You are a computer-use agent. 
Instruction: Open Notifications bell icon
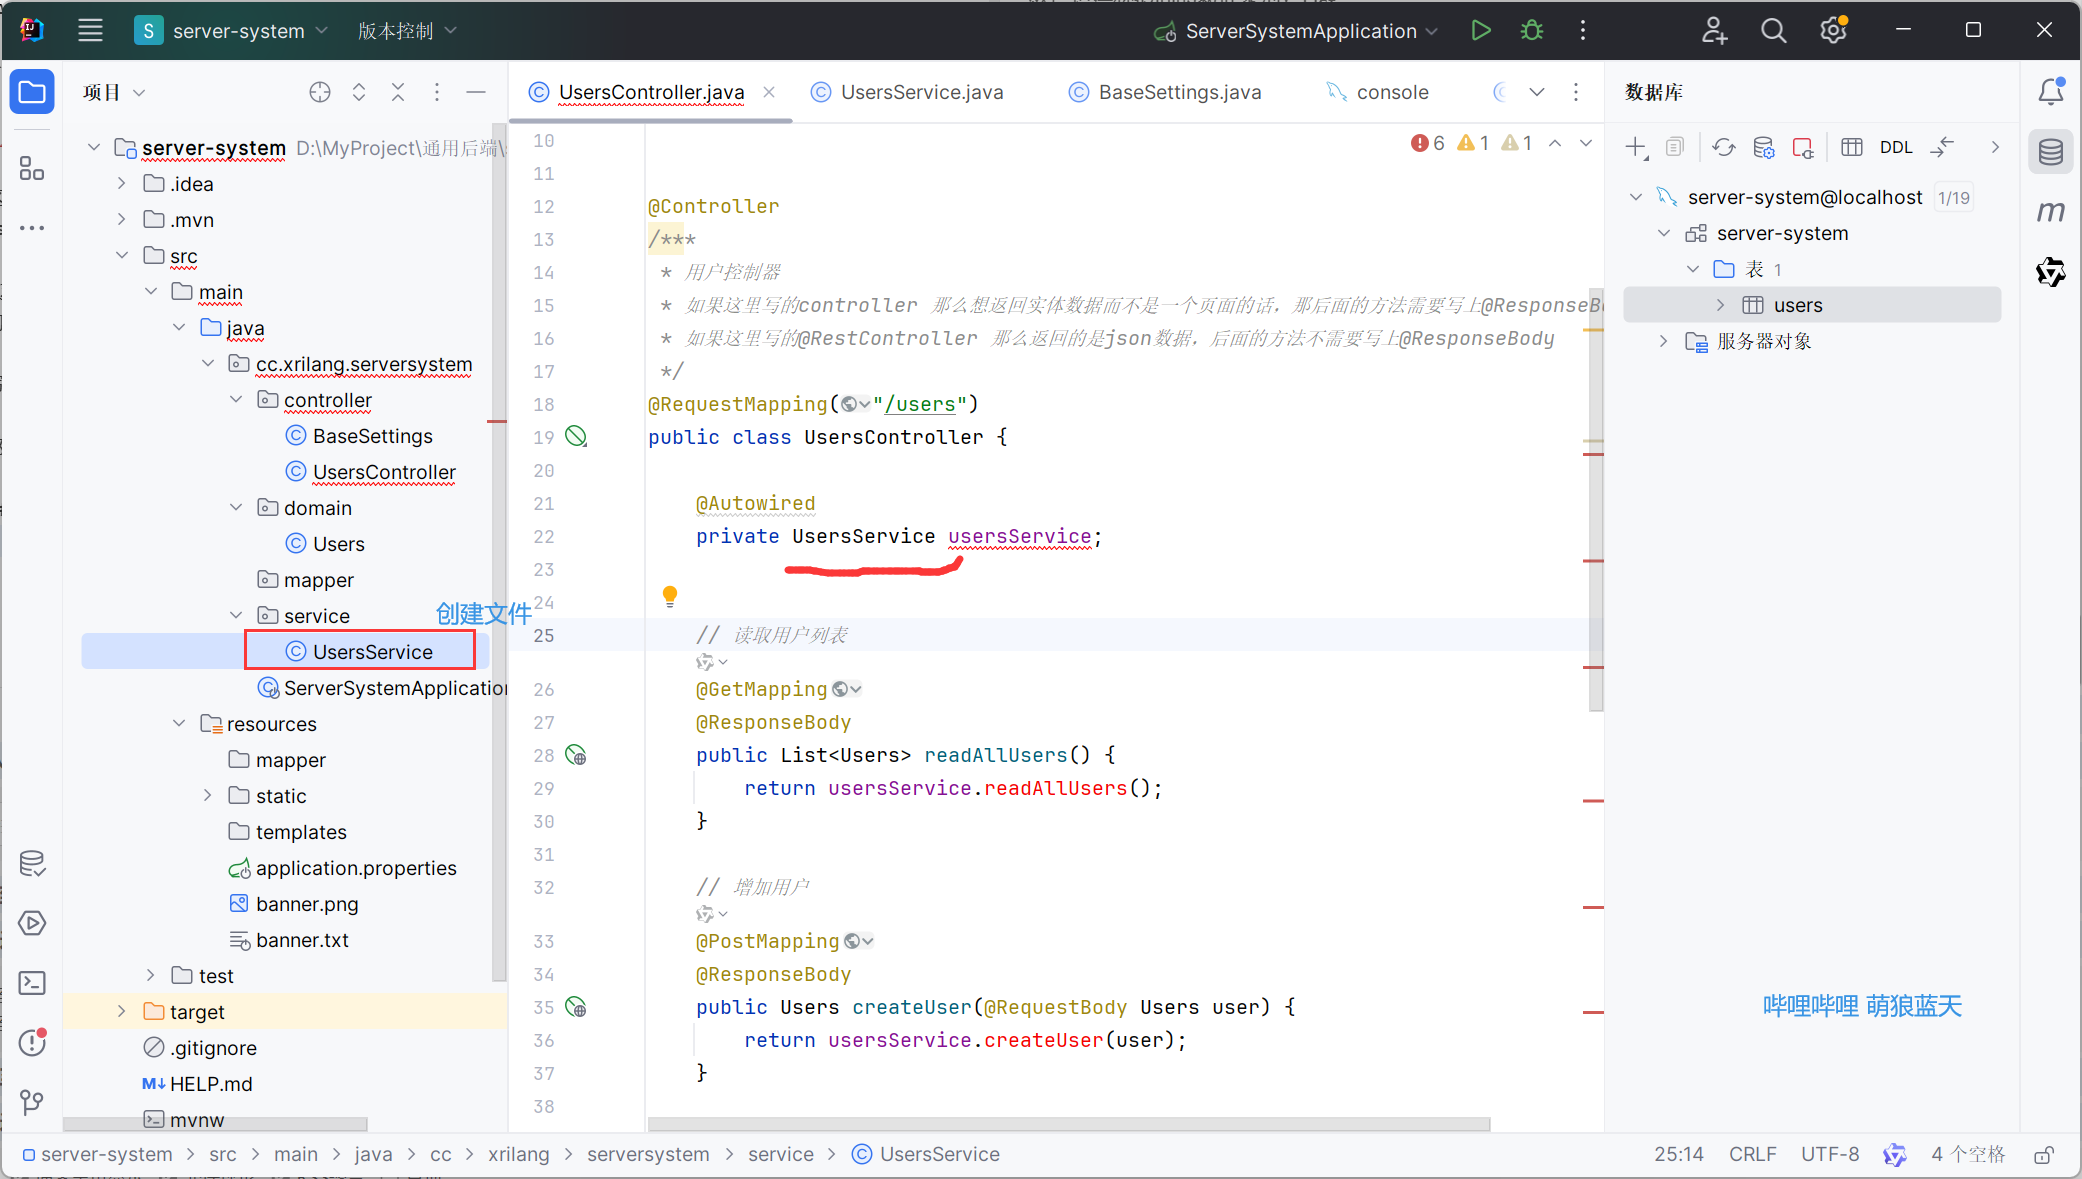2051,92
